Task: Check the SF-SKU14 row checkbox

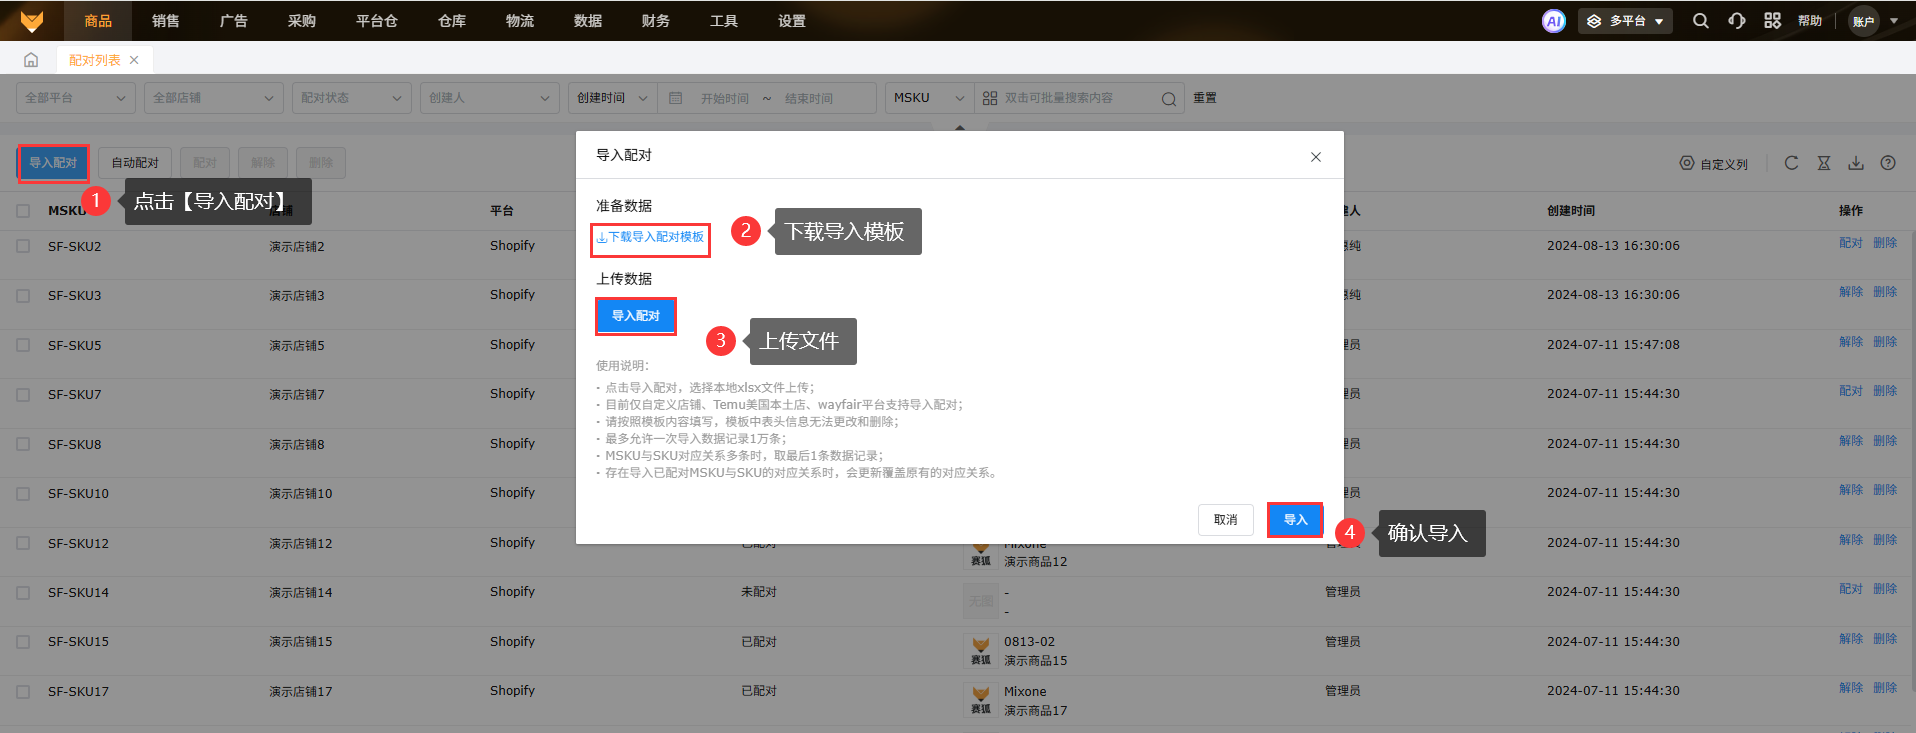Action: click(23, 593)
